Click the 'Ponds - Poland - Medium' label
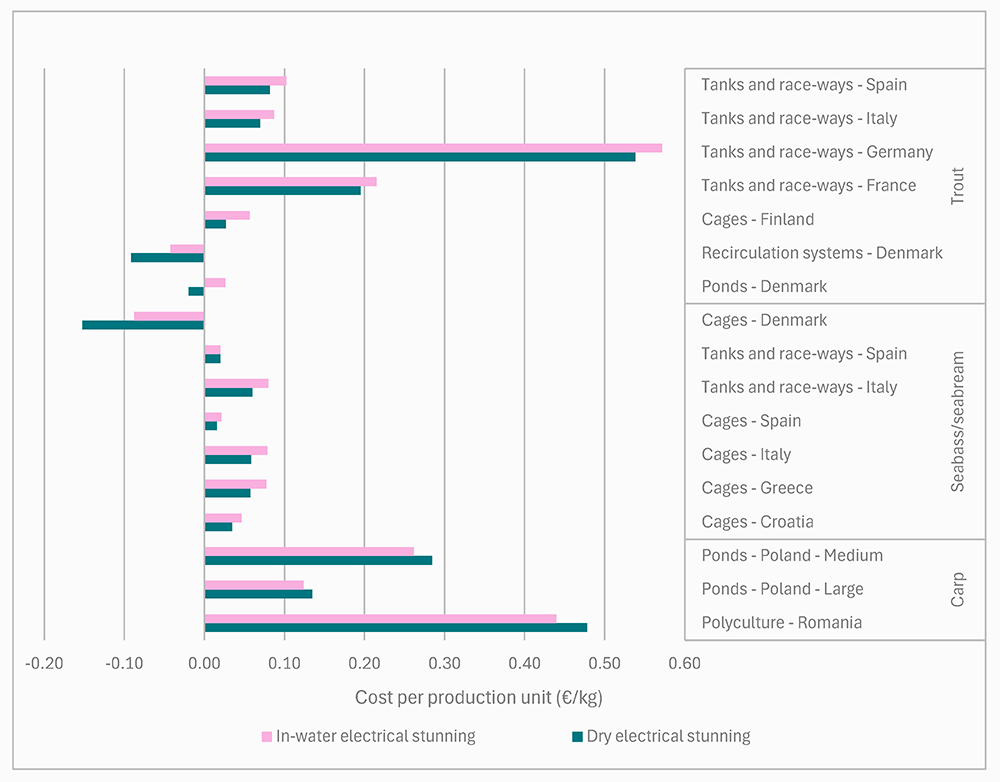 click(x=792, y=555)
